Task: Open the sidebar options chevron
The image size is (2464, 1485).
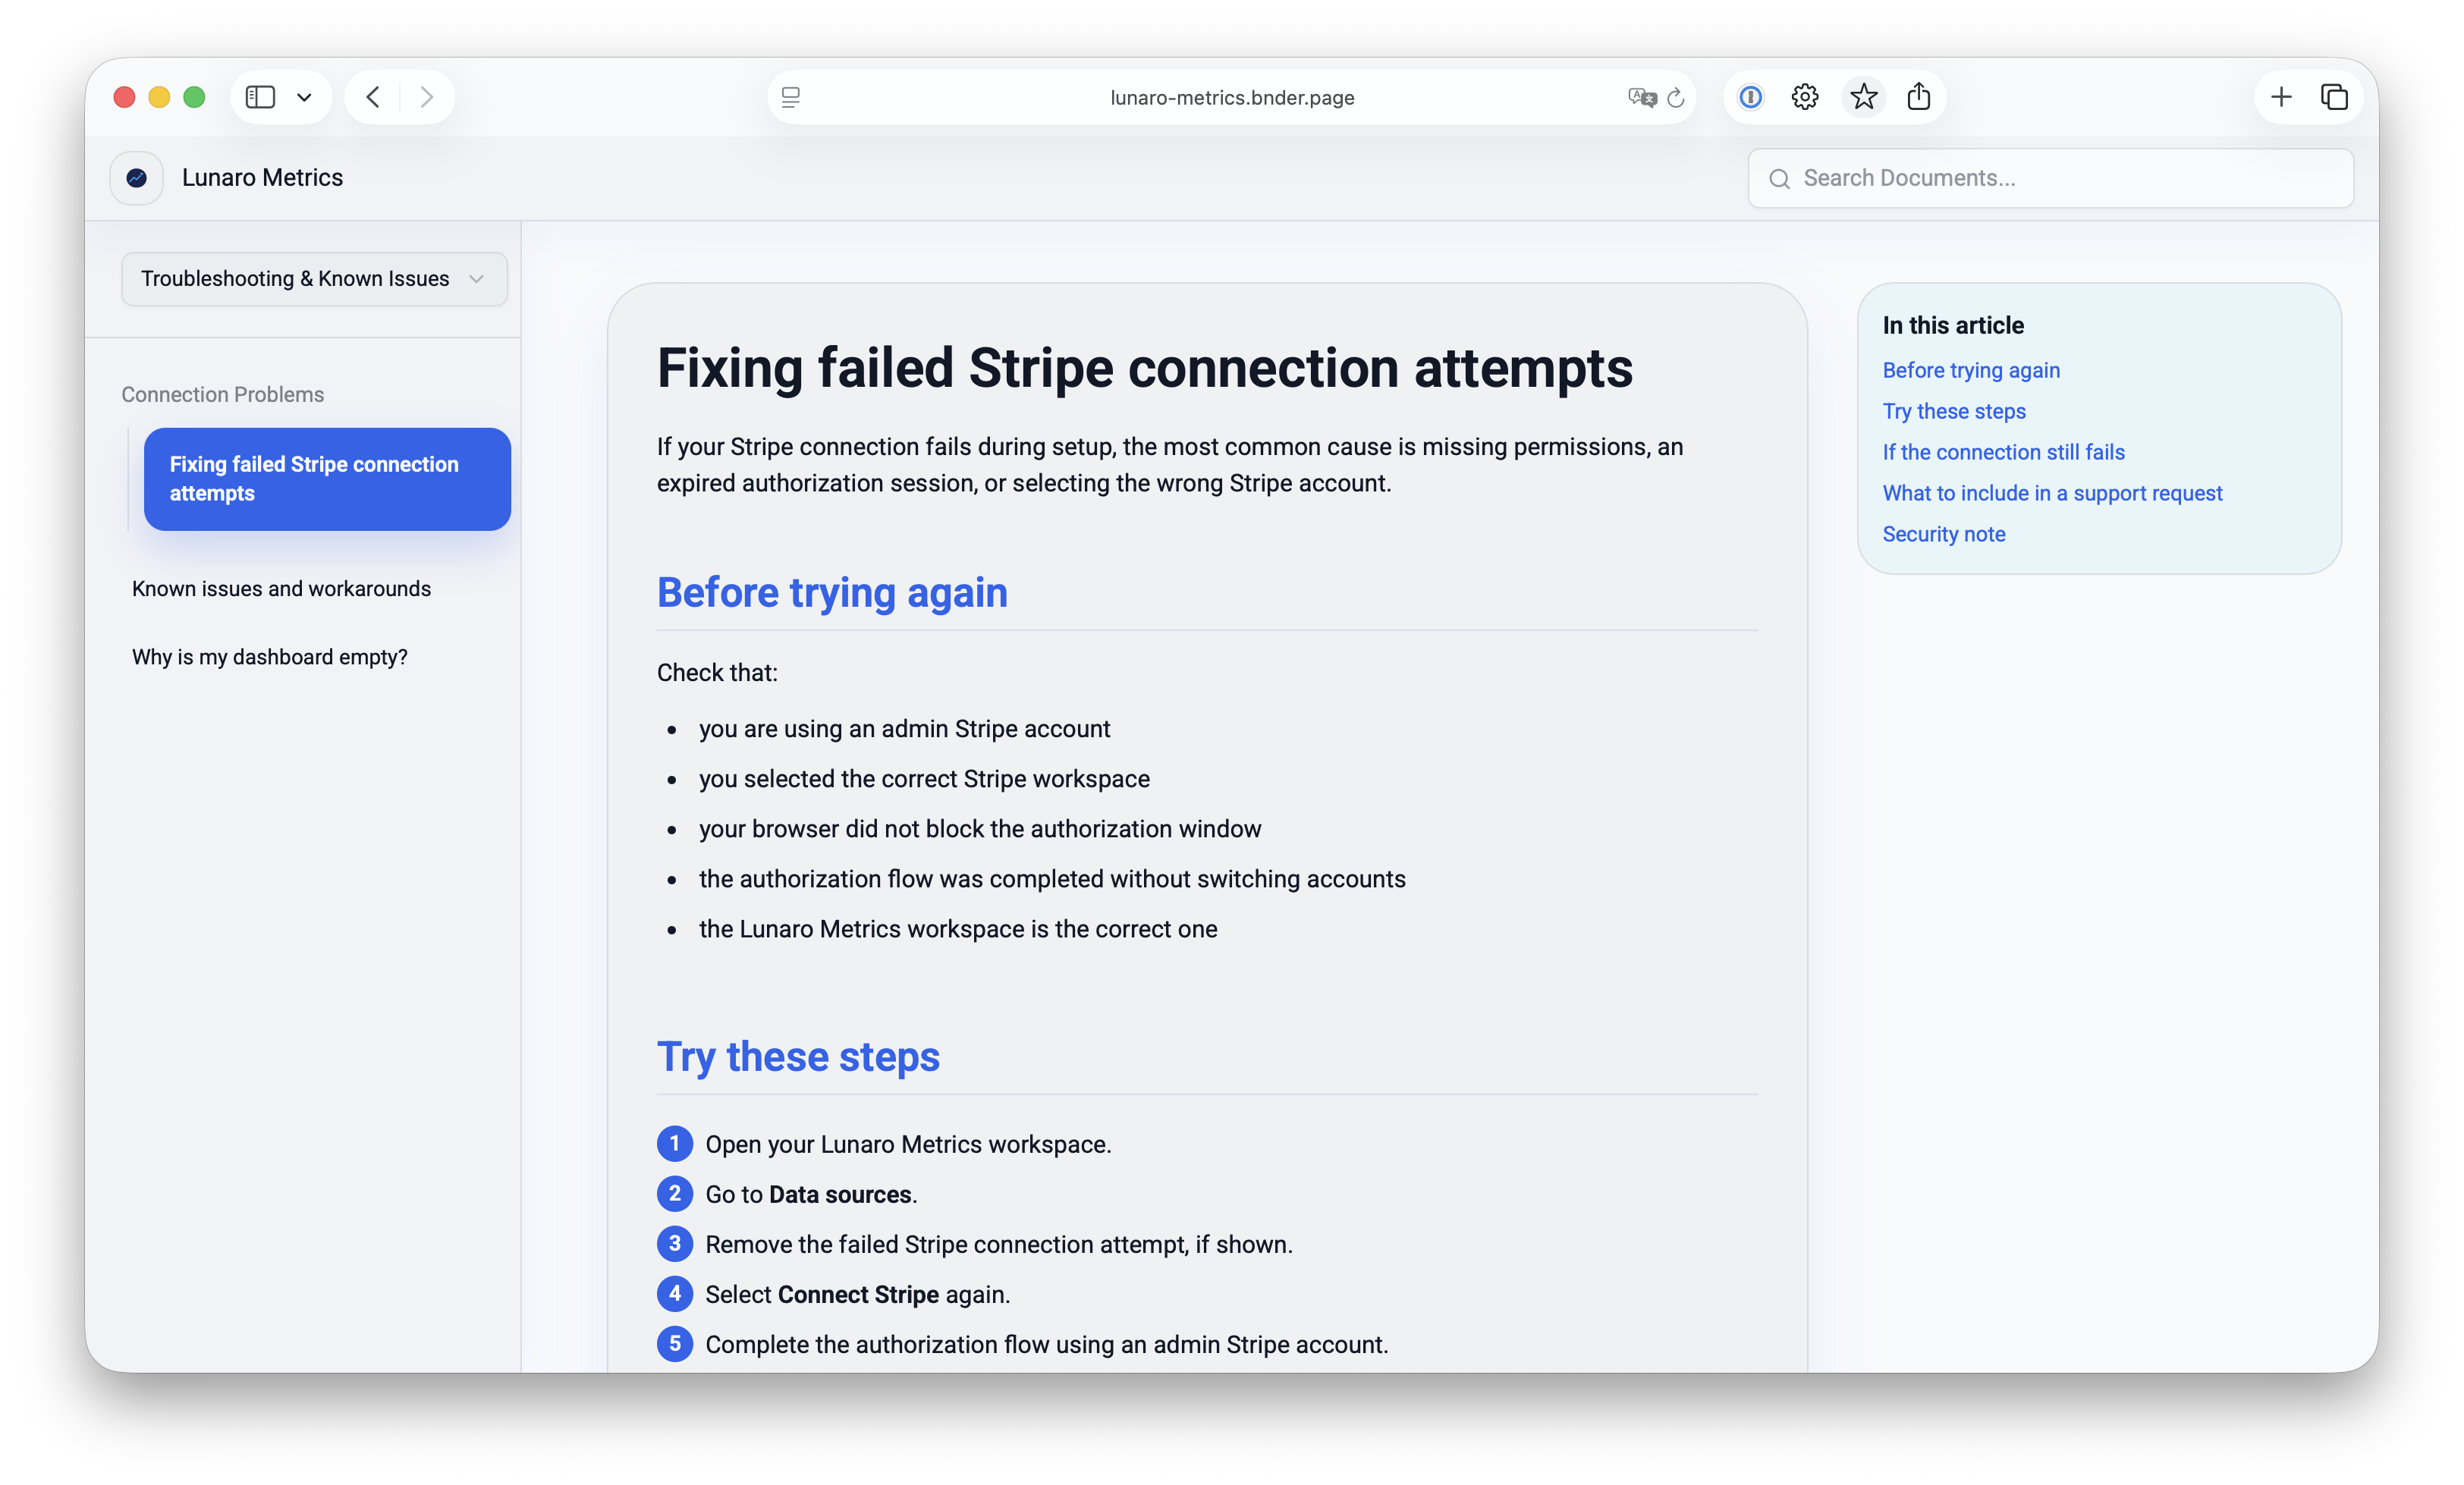Action: point(305,97)
